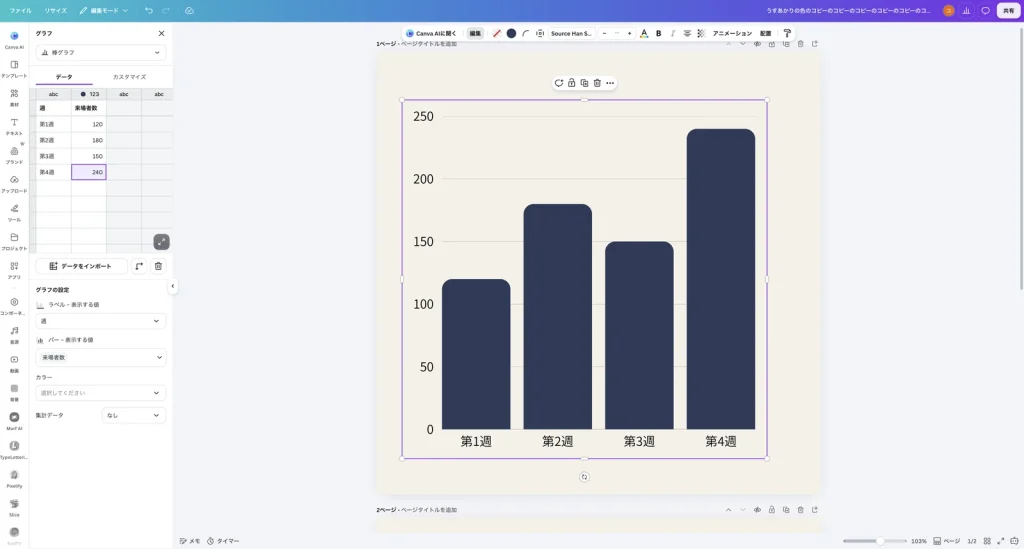Open the ファイル menu
Viewport: 1024px width, 549px height.
pyautogui.click(x=20, y=10)
